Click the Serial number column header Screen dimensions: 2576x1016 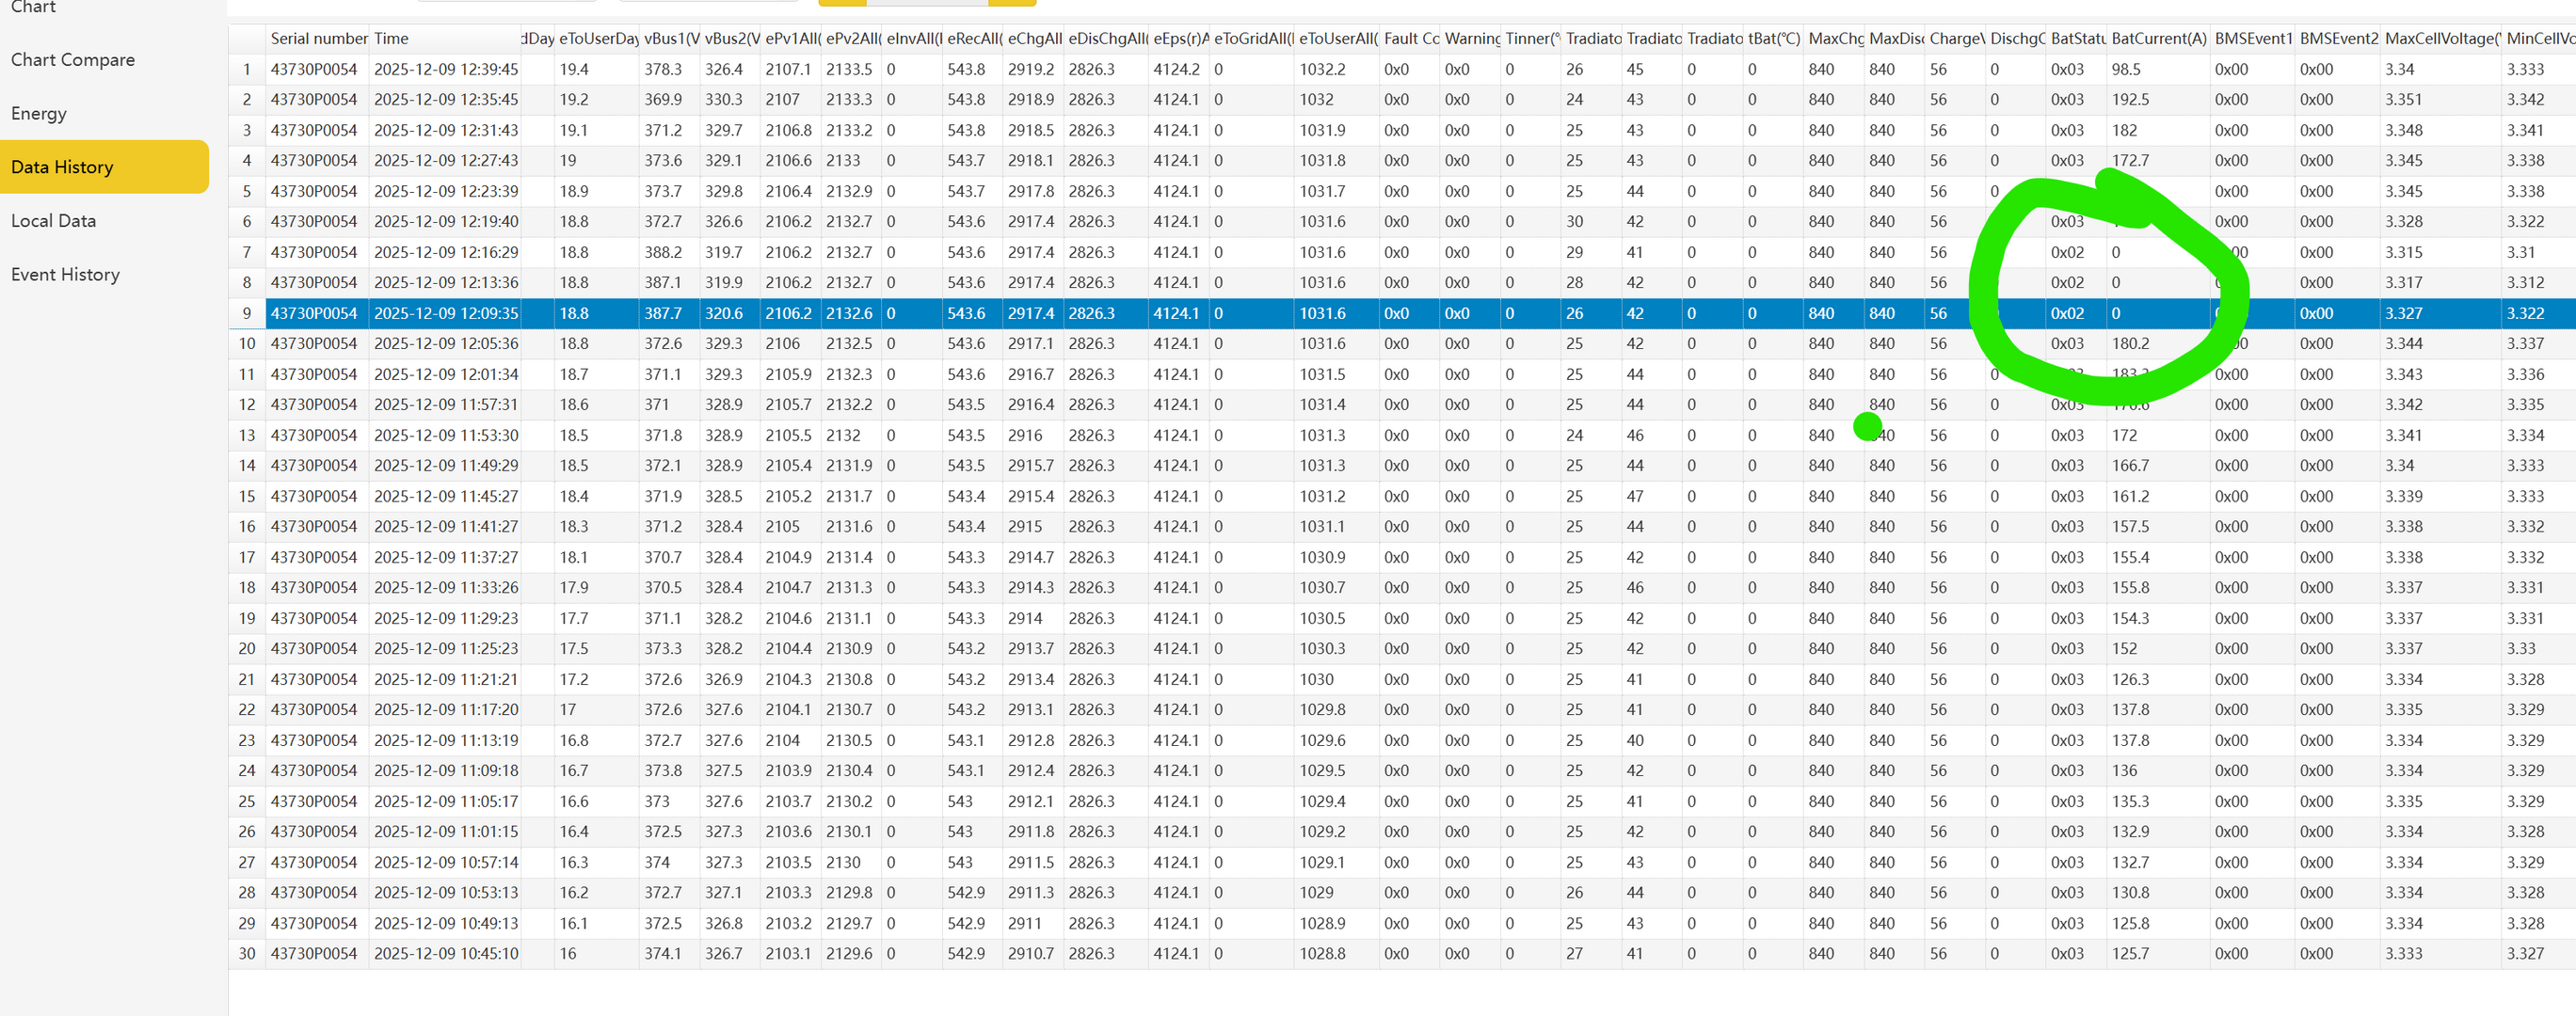[x=318, y=38]
